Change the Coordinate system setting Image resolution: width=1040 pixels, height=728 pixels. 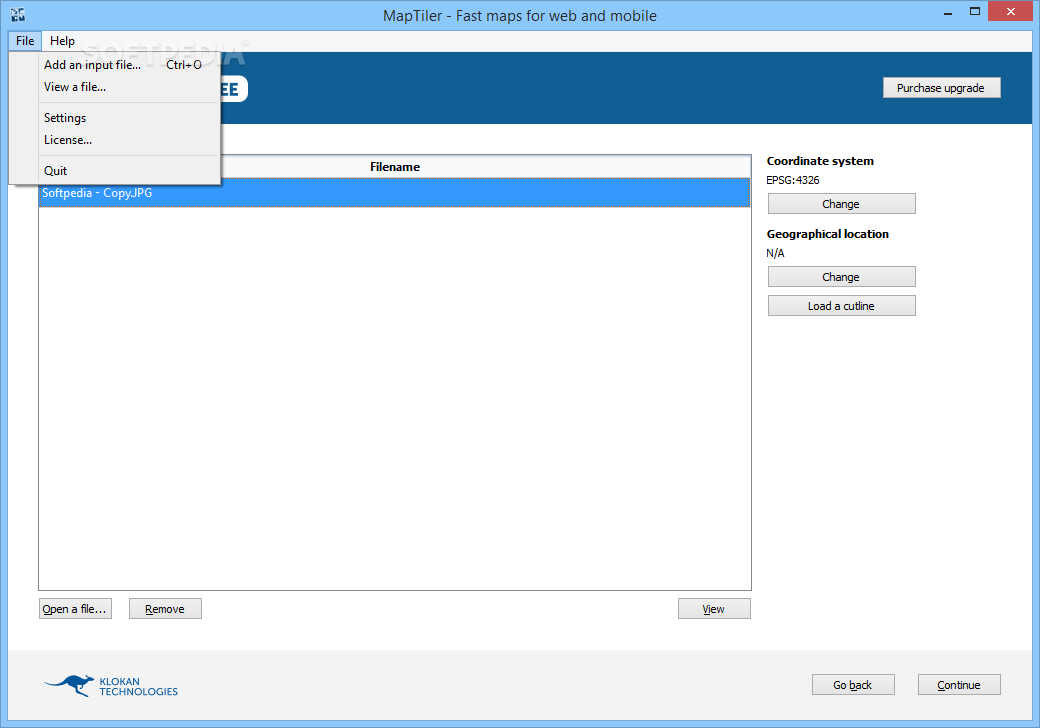pyautogui.click(x=841, y=204)
